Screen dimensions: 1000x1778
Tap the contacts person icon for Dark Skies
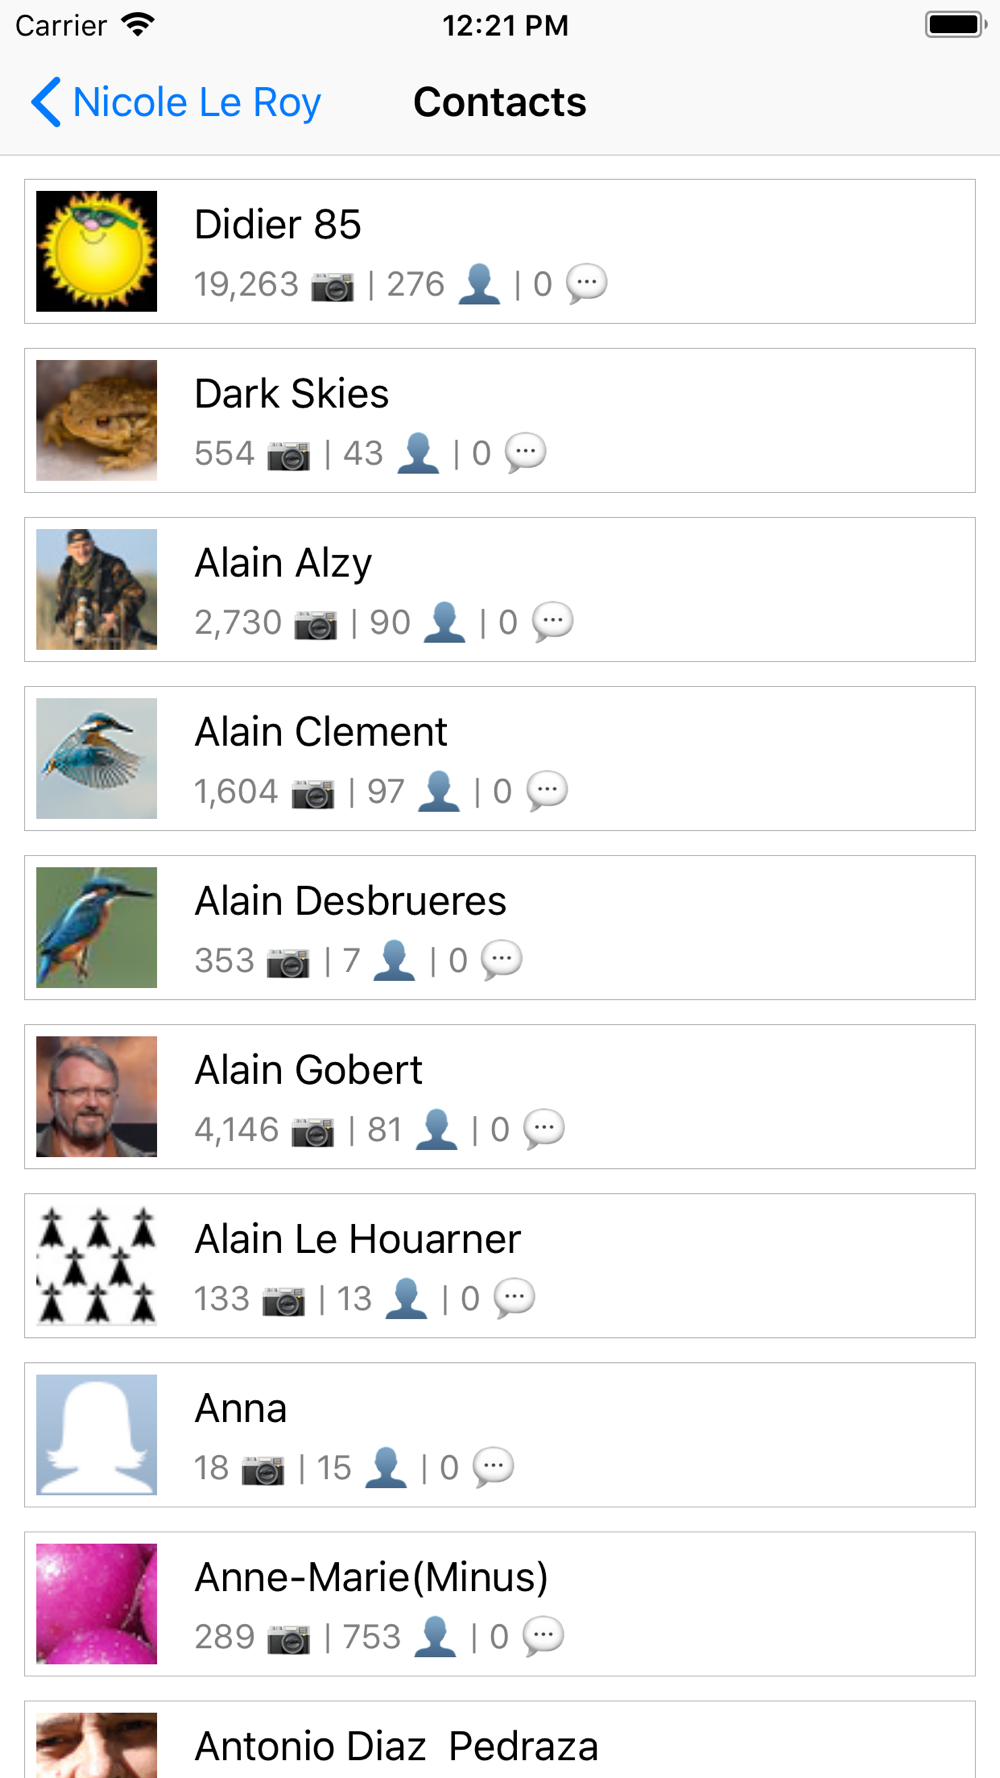(418, 454)
